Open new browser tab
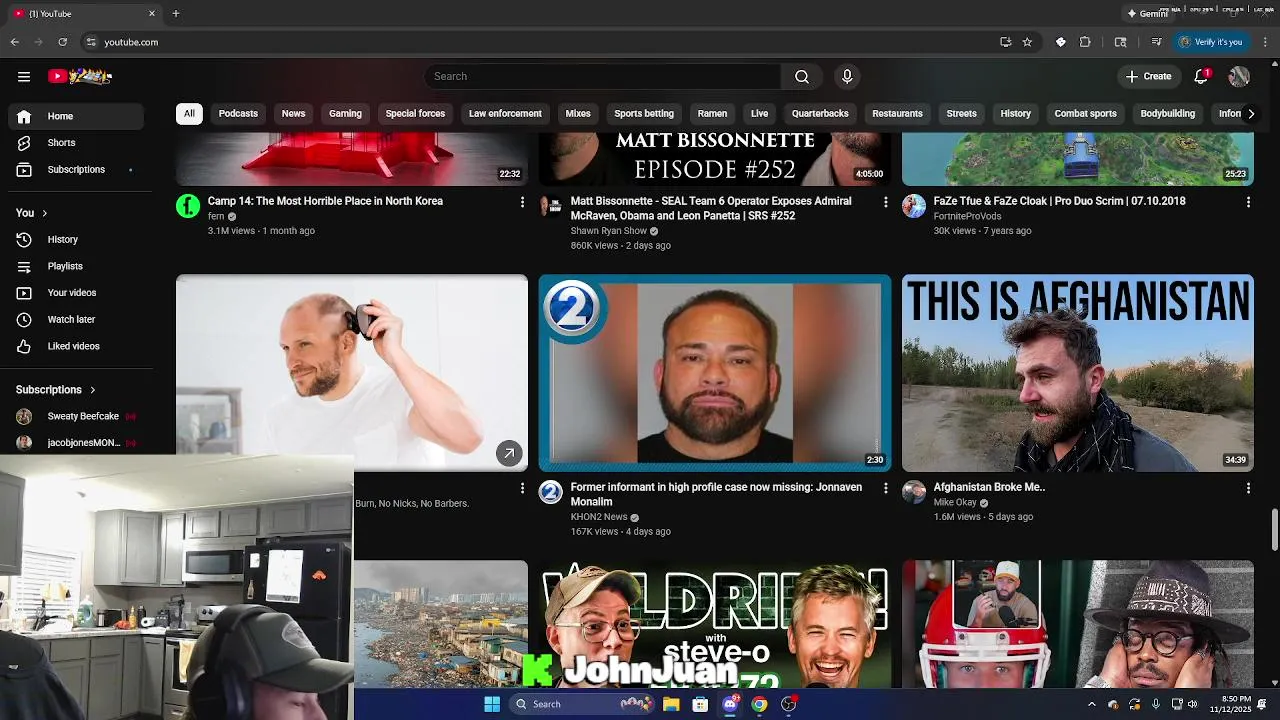Screen dimensions: 1280x720 pos(176,14)
